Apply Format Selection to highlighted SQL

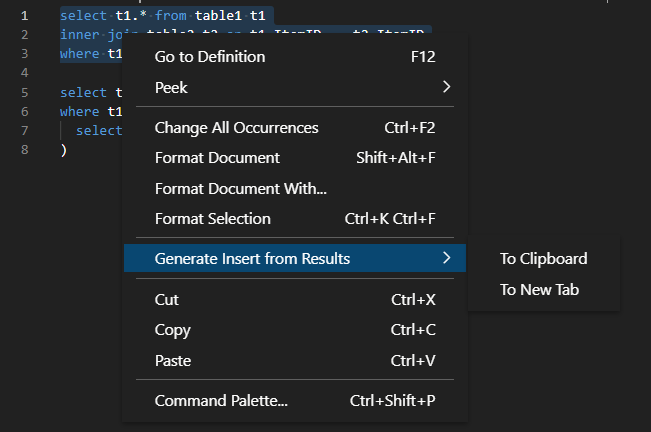coord(212,218)
